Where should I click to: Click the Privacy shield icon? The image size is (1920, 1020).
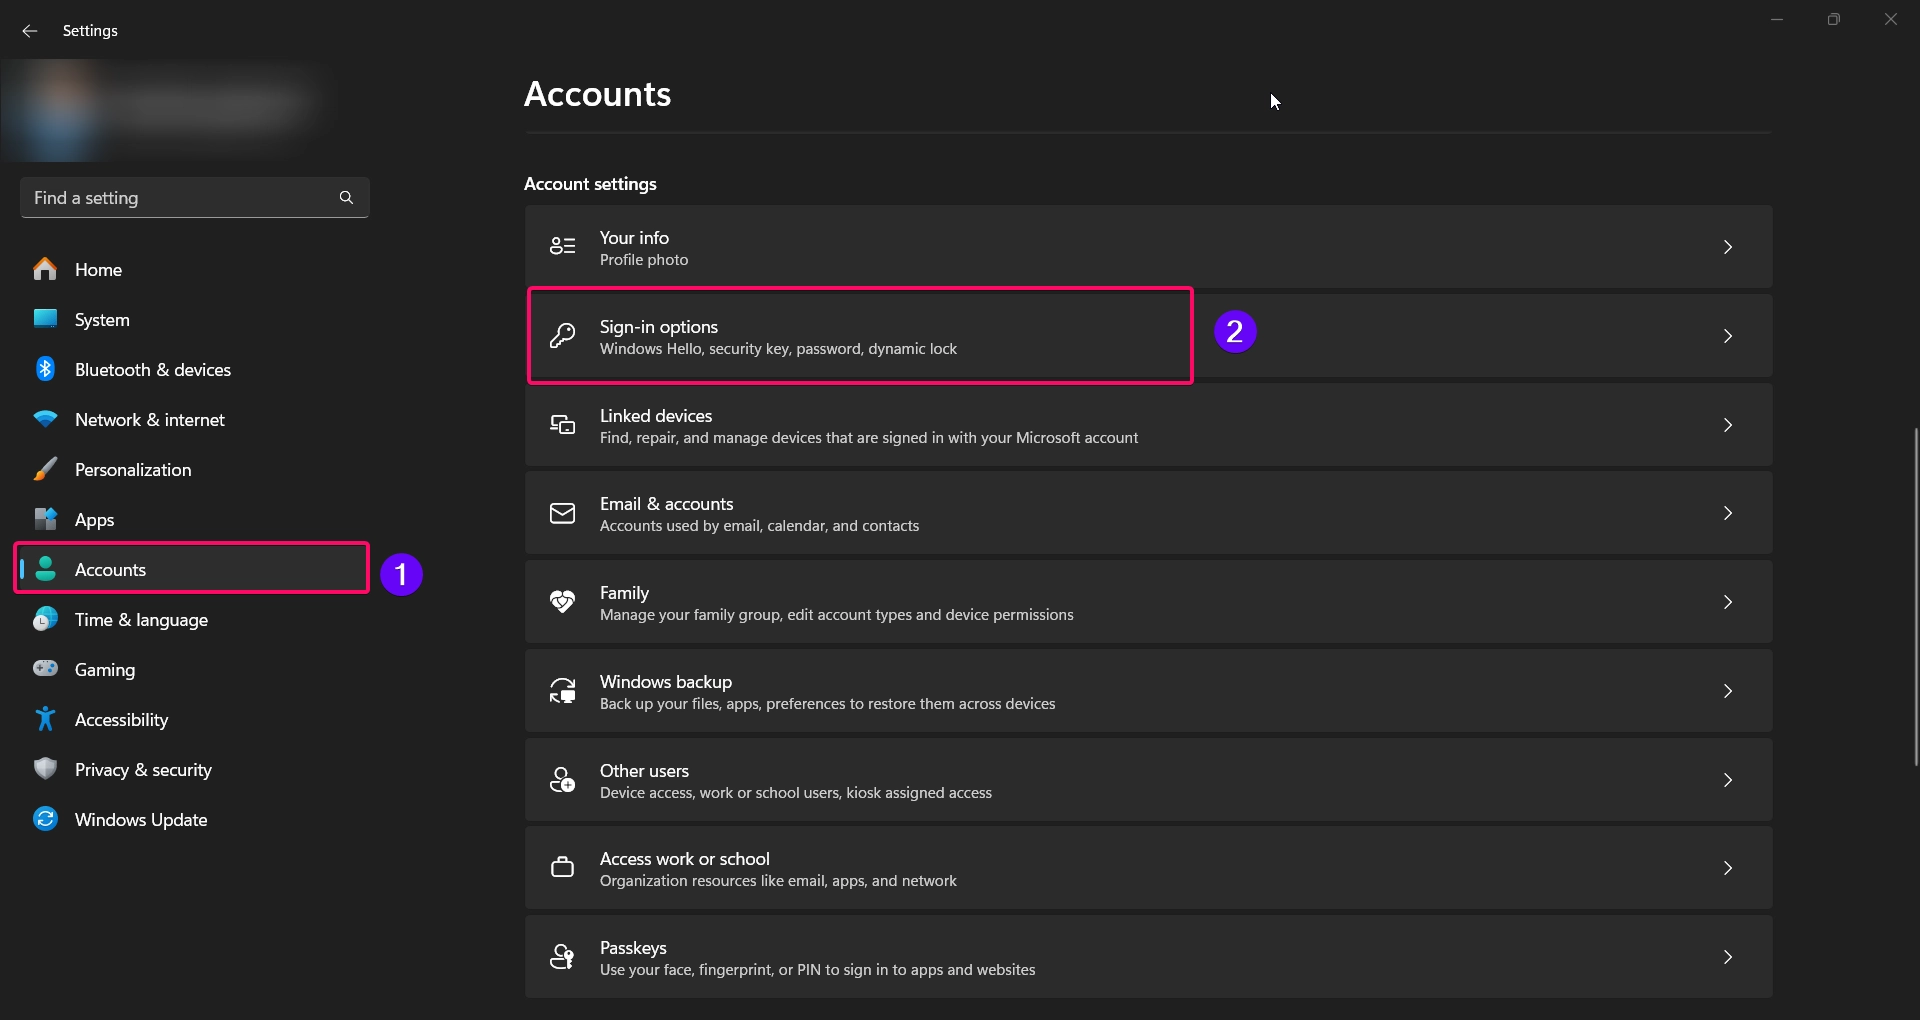45,768
